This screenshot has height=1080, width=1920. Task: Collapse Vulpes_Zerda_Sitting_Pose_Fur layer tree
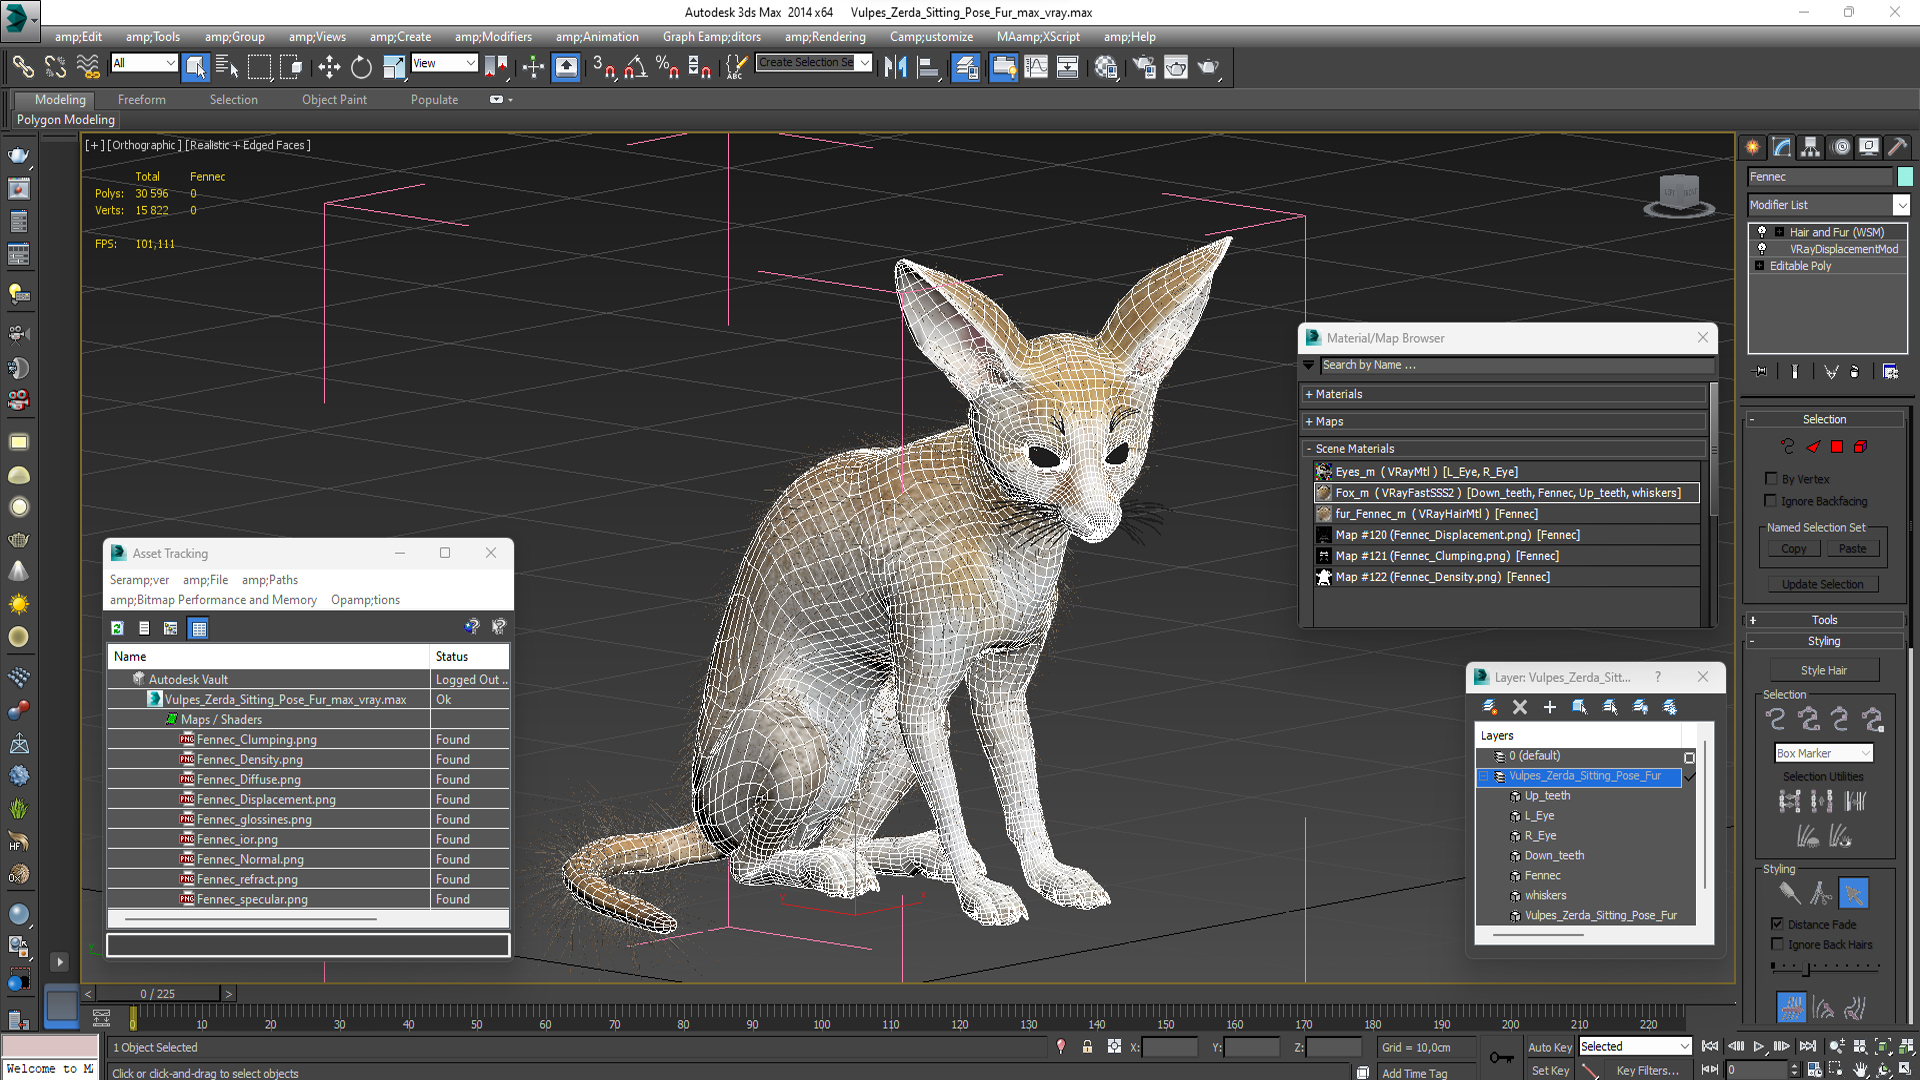(1484, 776)
